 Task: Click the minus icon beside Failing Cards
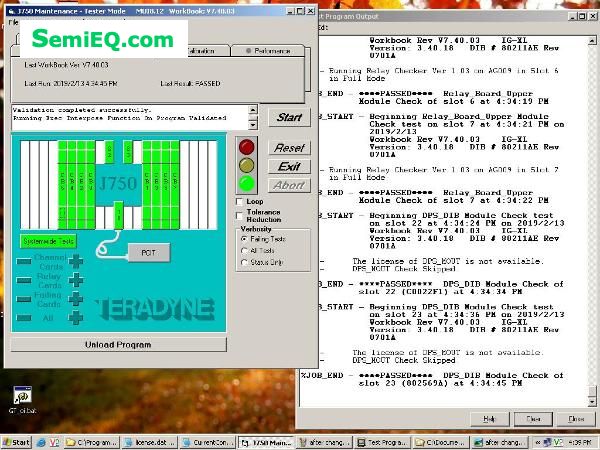coord(24,299)
